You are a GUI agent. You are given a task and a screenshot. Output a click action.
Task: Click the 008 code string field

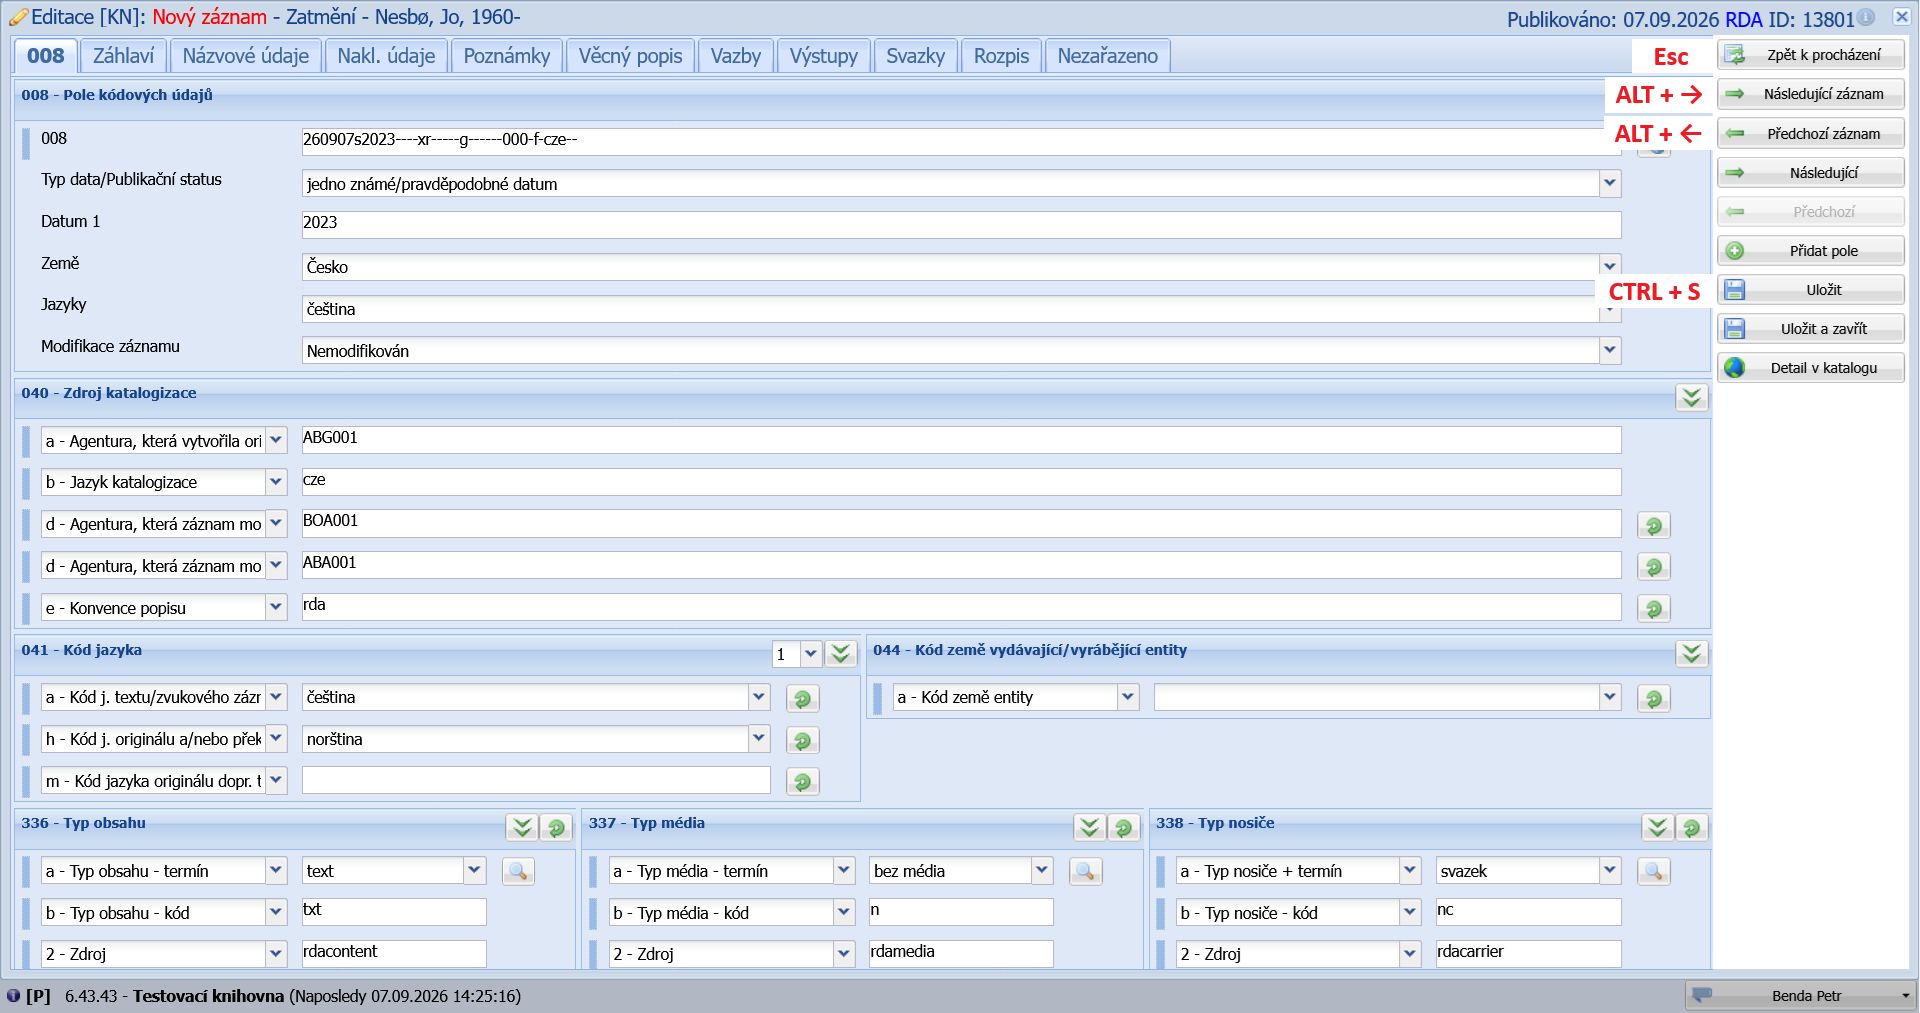coord(961,141)
